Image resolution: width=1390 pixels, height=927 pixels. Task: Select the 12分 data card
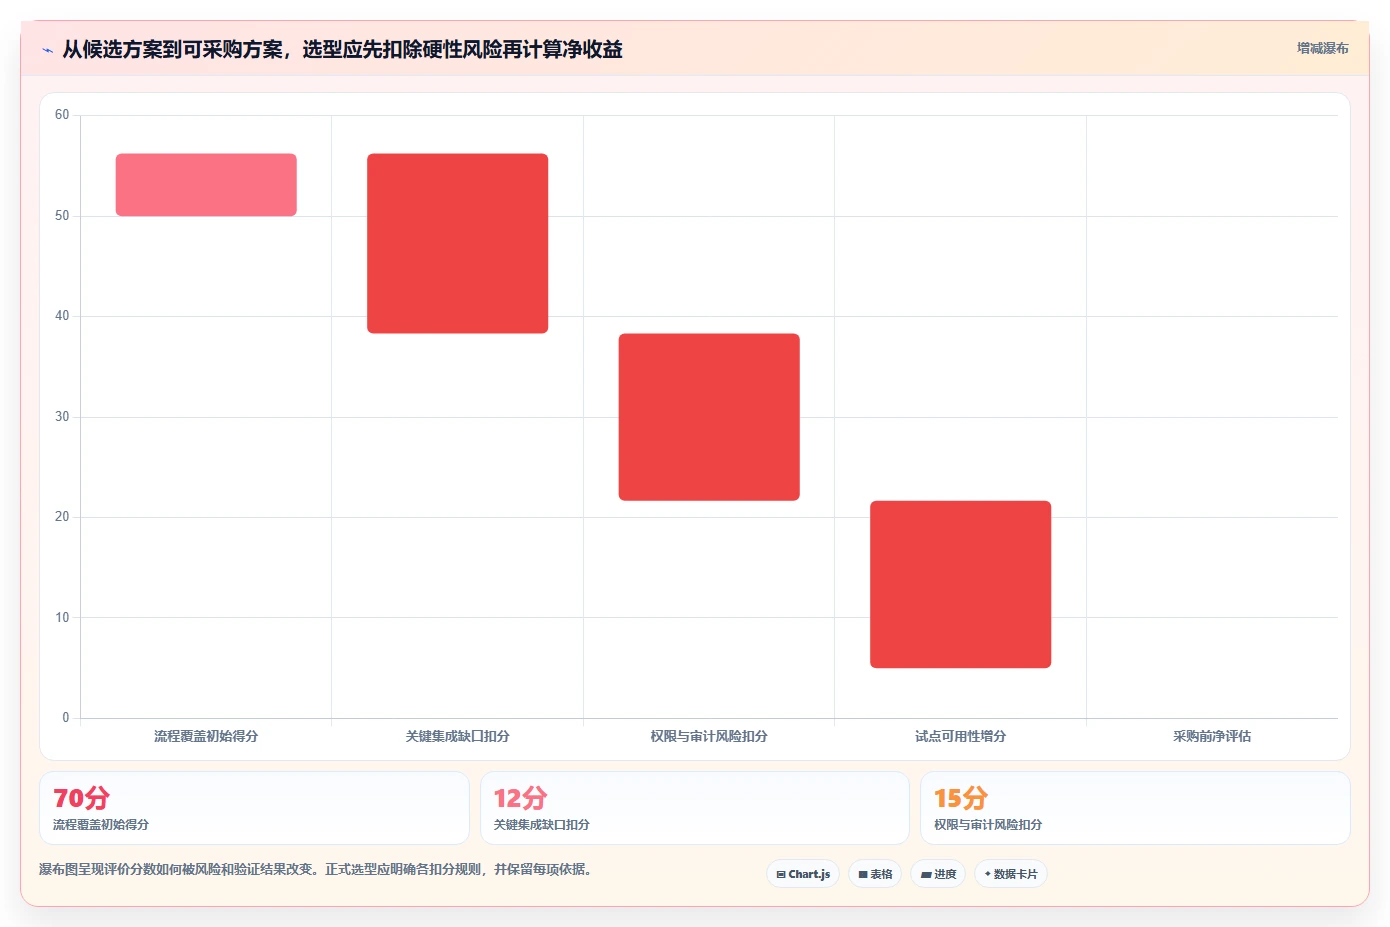(695, 808)
